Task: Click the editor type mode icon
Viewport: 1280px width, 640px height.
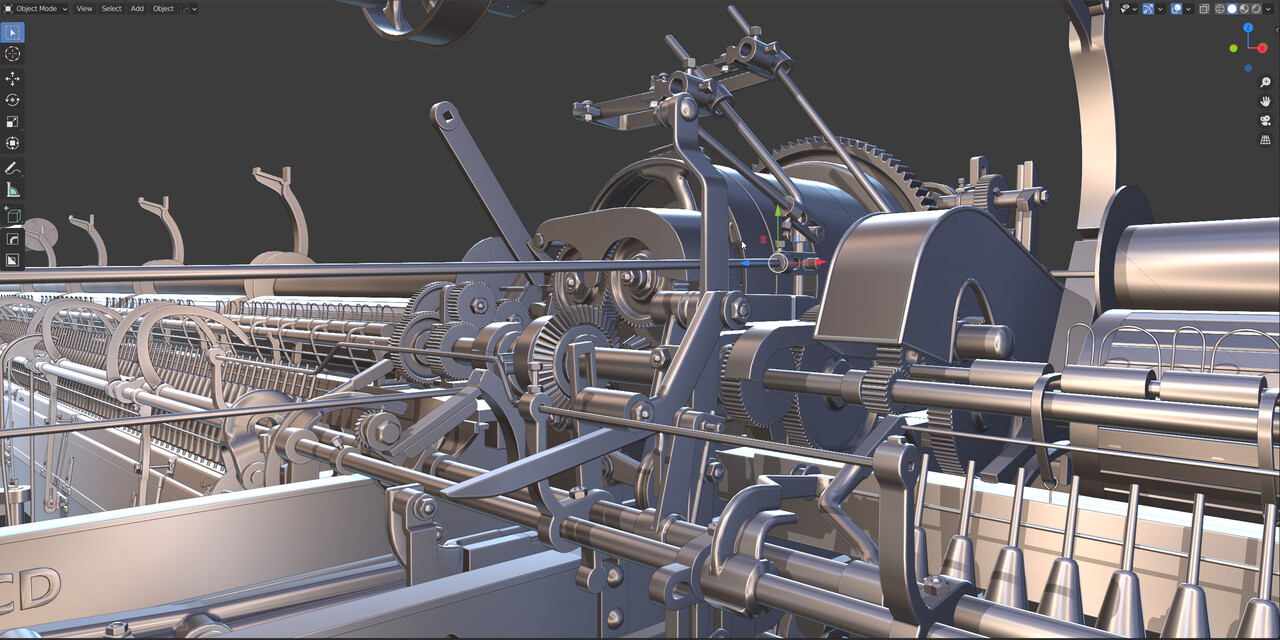Action: coord(7,8)
